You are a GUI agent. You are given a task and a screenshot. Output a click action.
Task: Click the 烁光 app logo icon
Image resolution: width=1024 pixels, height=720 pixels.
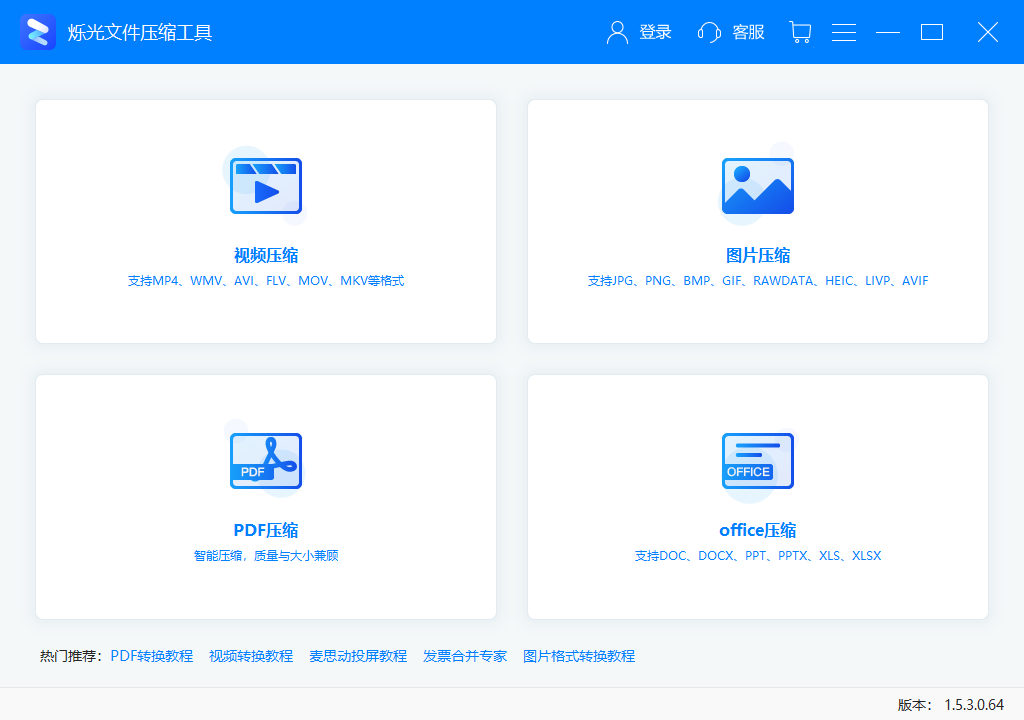pos(37,31)
